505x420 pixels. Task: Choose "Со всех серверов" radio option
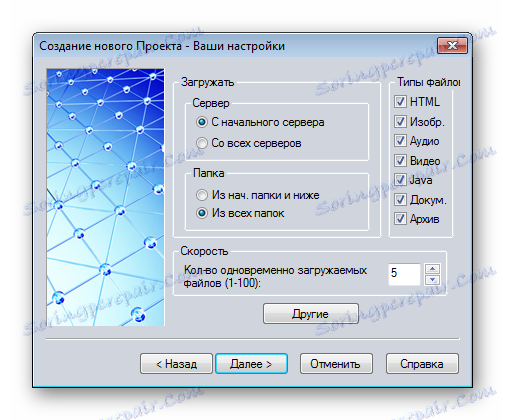[x=249, y=143]
